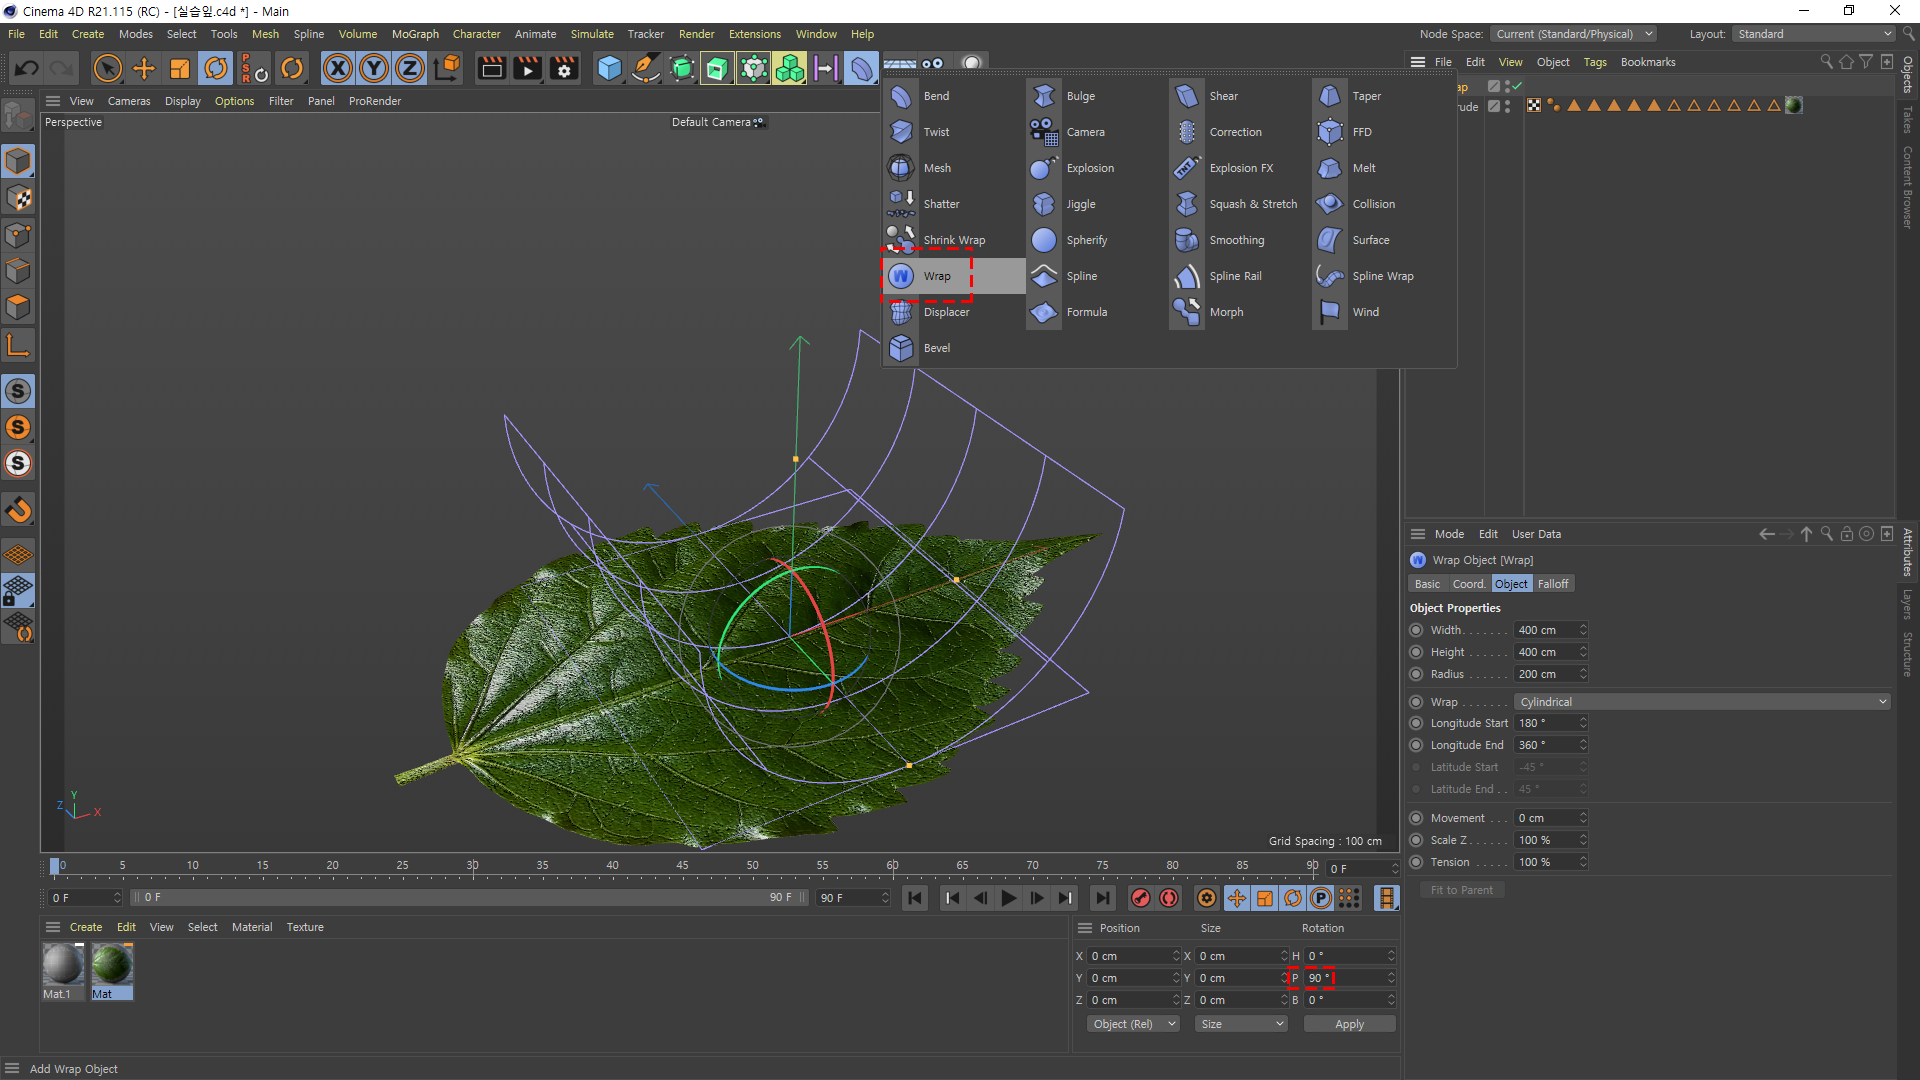Click the Undo arrow in toolbar

click(27, 68)
